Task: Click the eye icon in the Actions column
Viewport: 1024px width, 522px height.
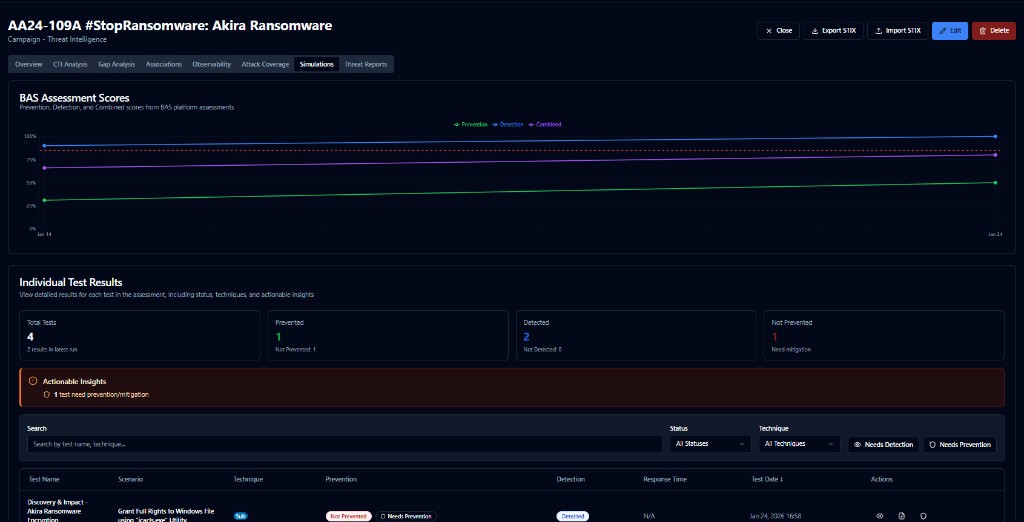Action: 880,516
